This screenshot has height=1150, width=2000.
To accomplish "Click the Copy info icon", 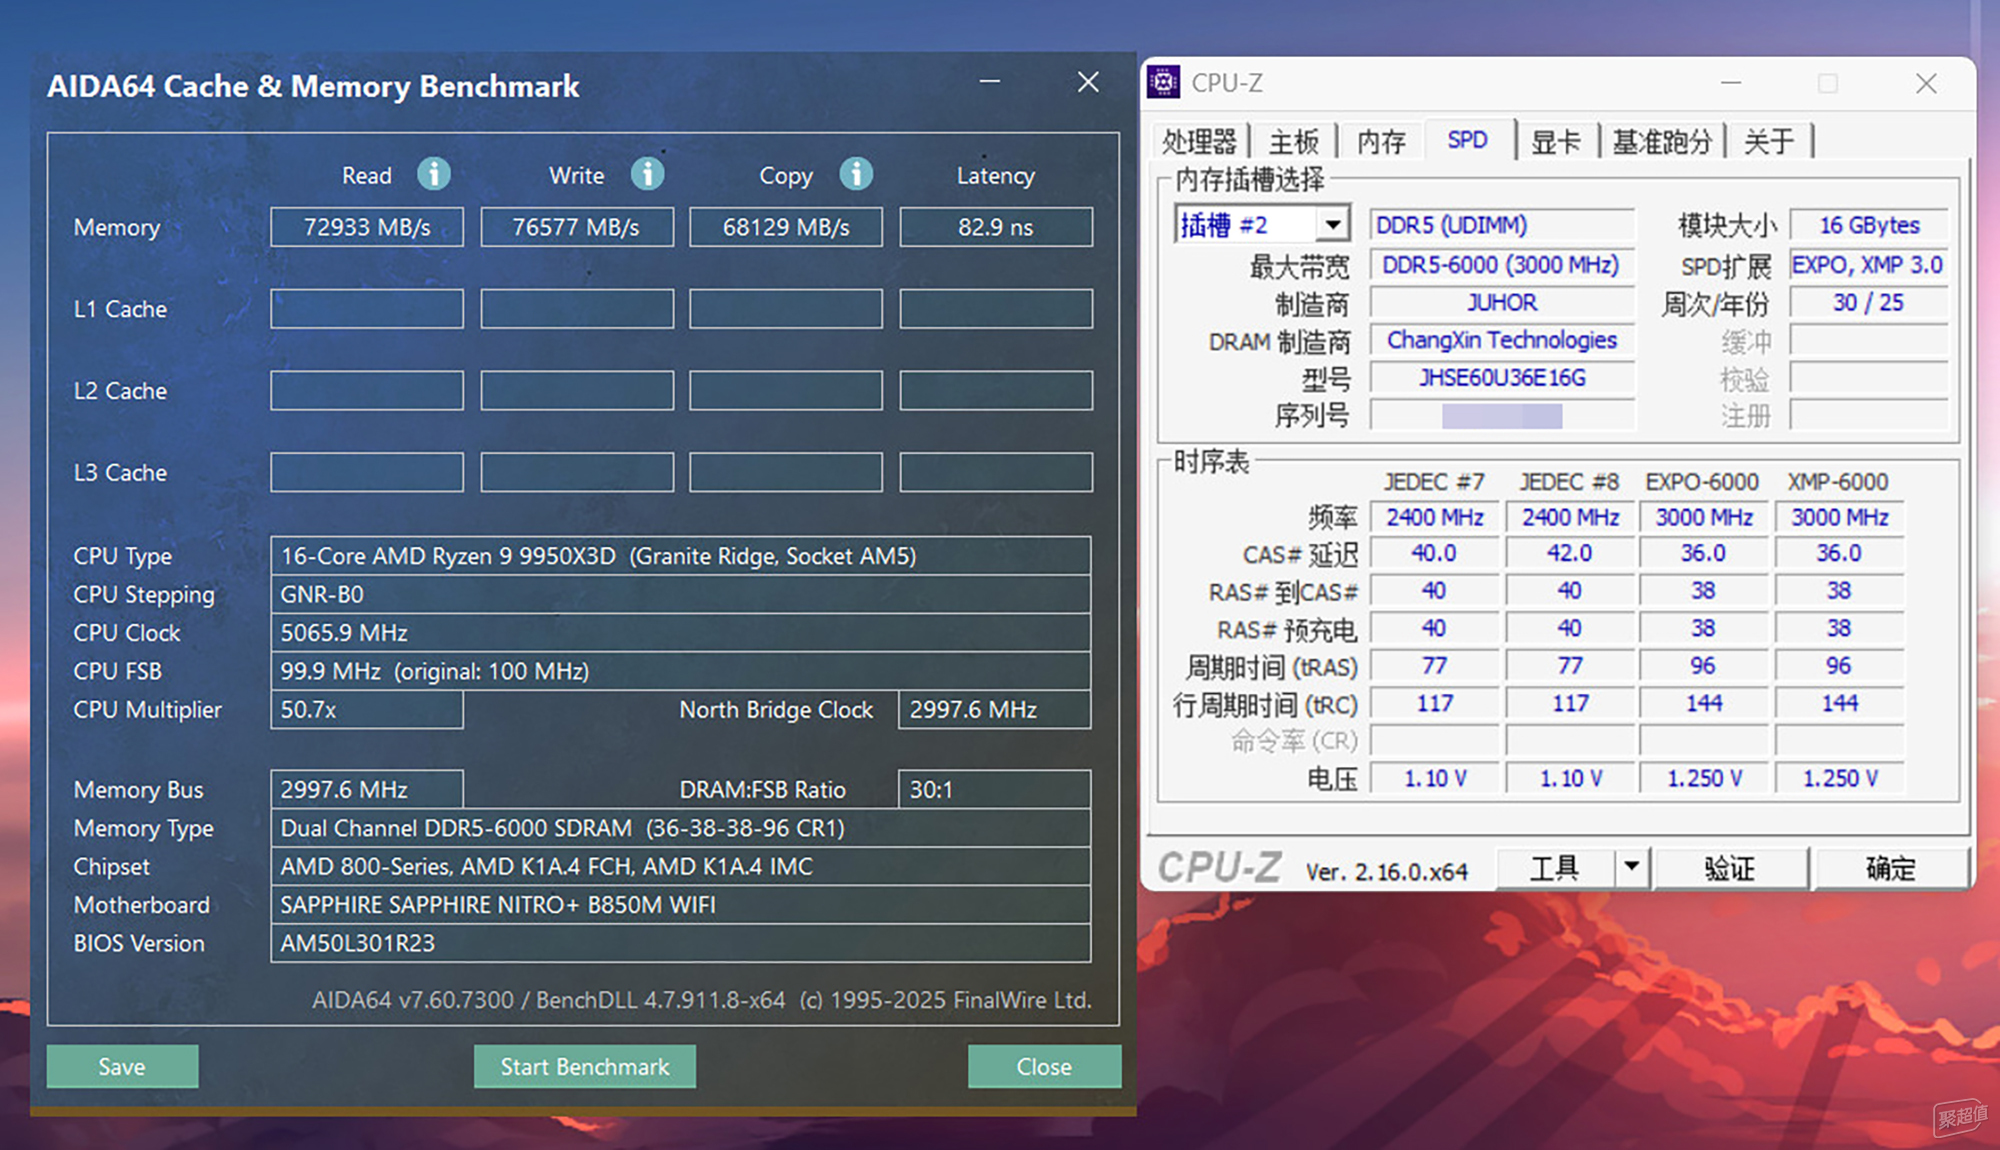I will (x=856, y=174).
